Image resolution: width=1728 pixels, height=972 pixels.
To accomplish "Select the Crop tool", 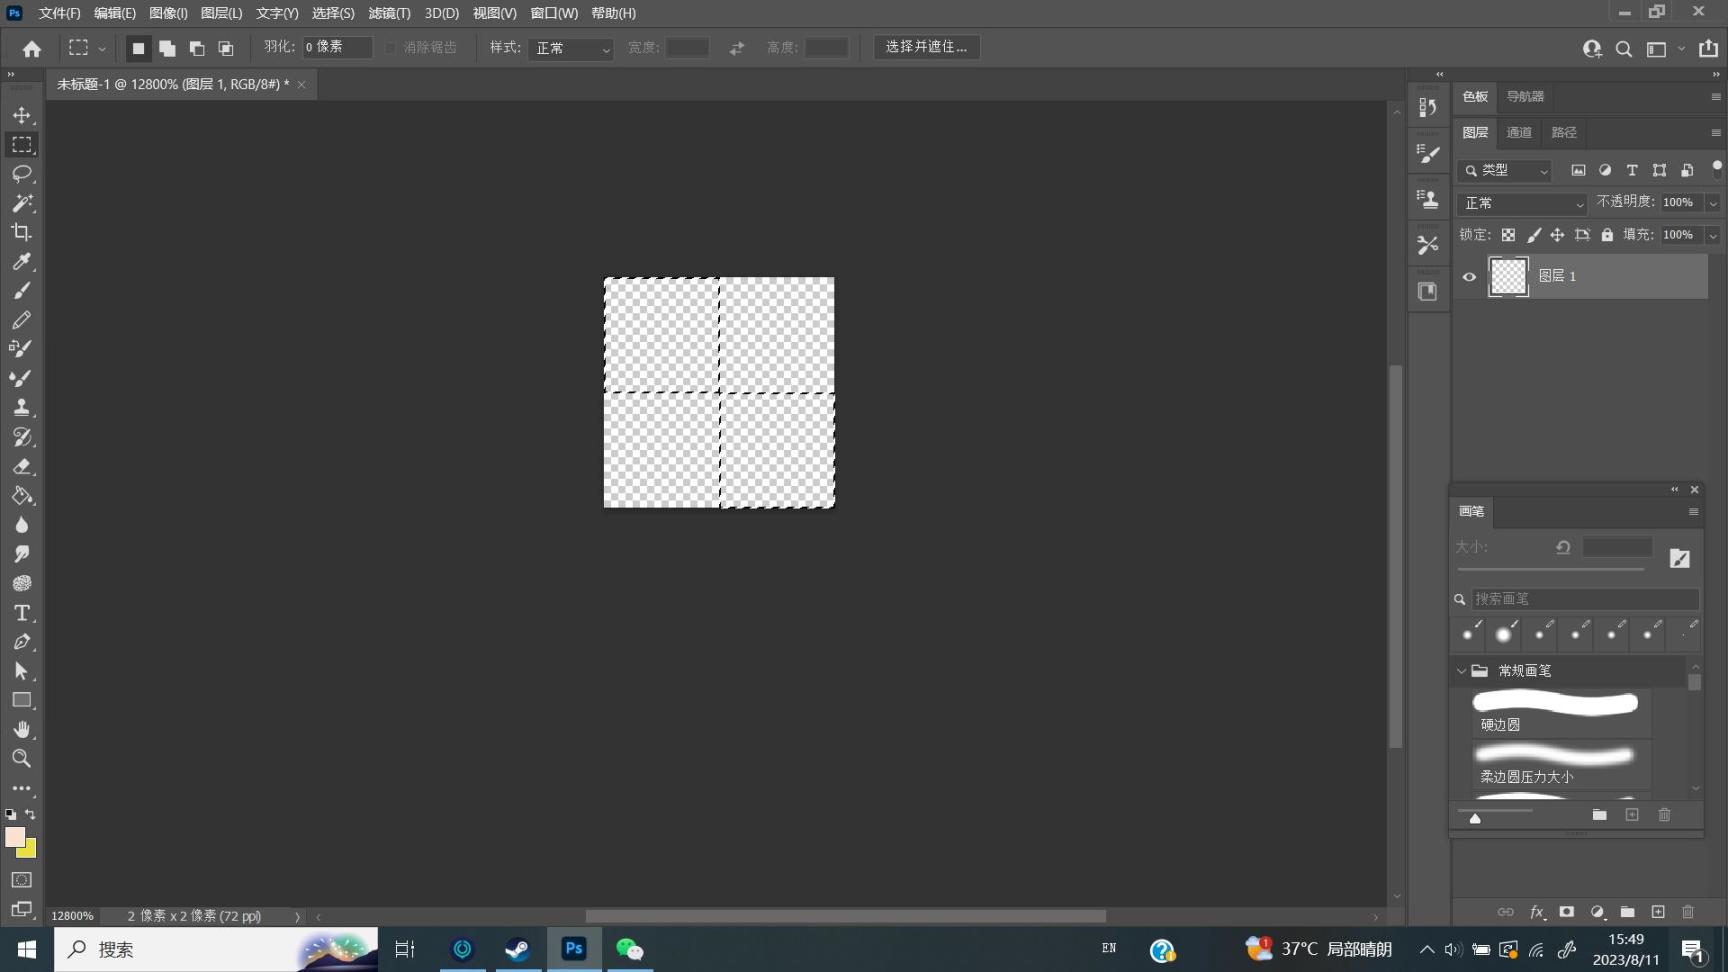I will (x=22, y=232).
